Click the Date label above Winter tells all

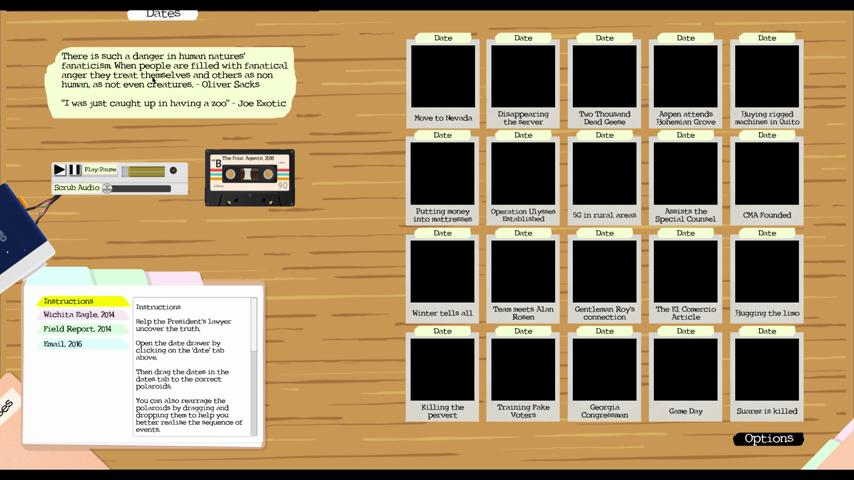(443, 234)
